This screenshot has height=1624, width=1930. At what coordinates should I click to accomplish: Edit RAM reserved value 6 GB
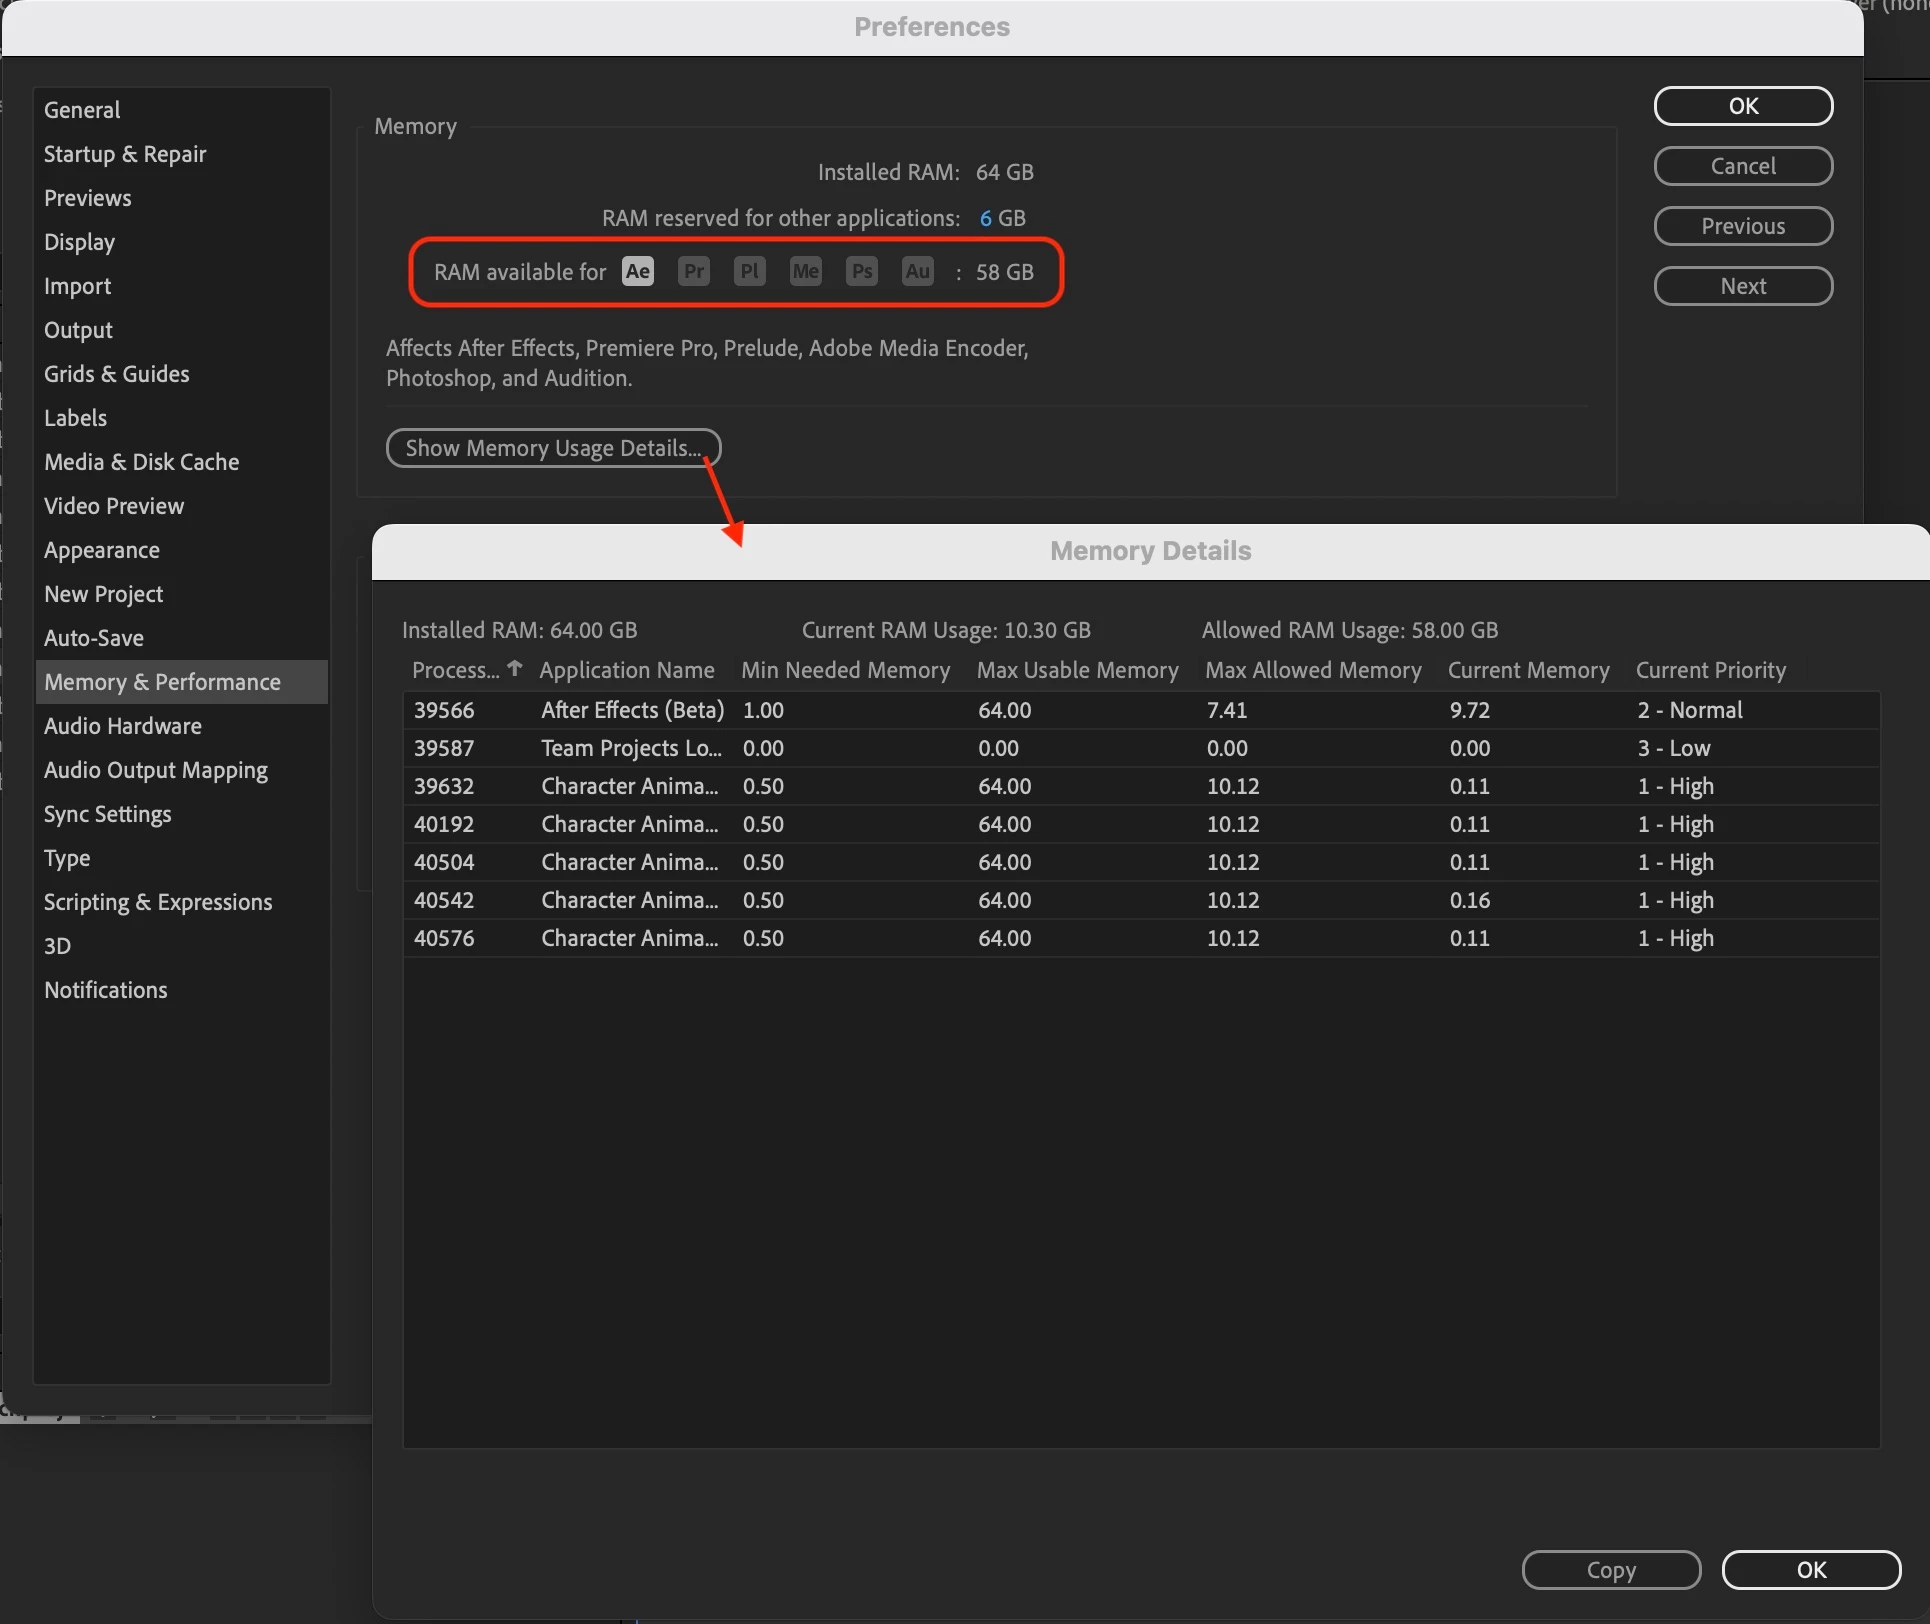[x=985, y=218]
